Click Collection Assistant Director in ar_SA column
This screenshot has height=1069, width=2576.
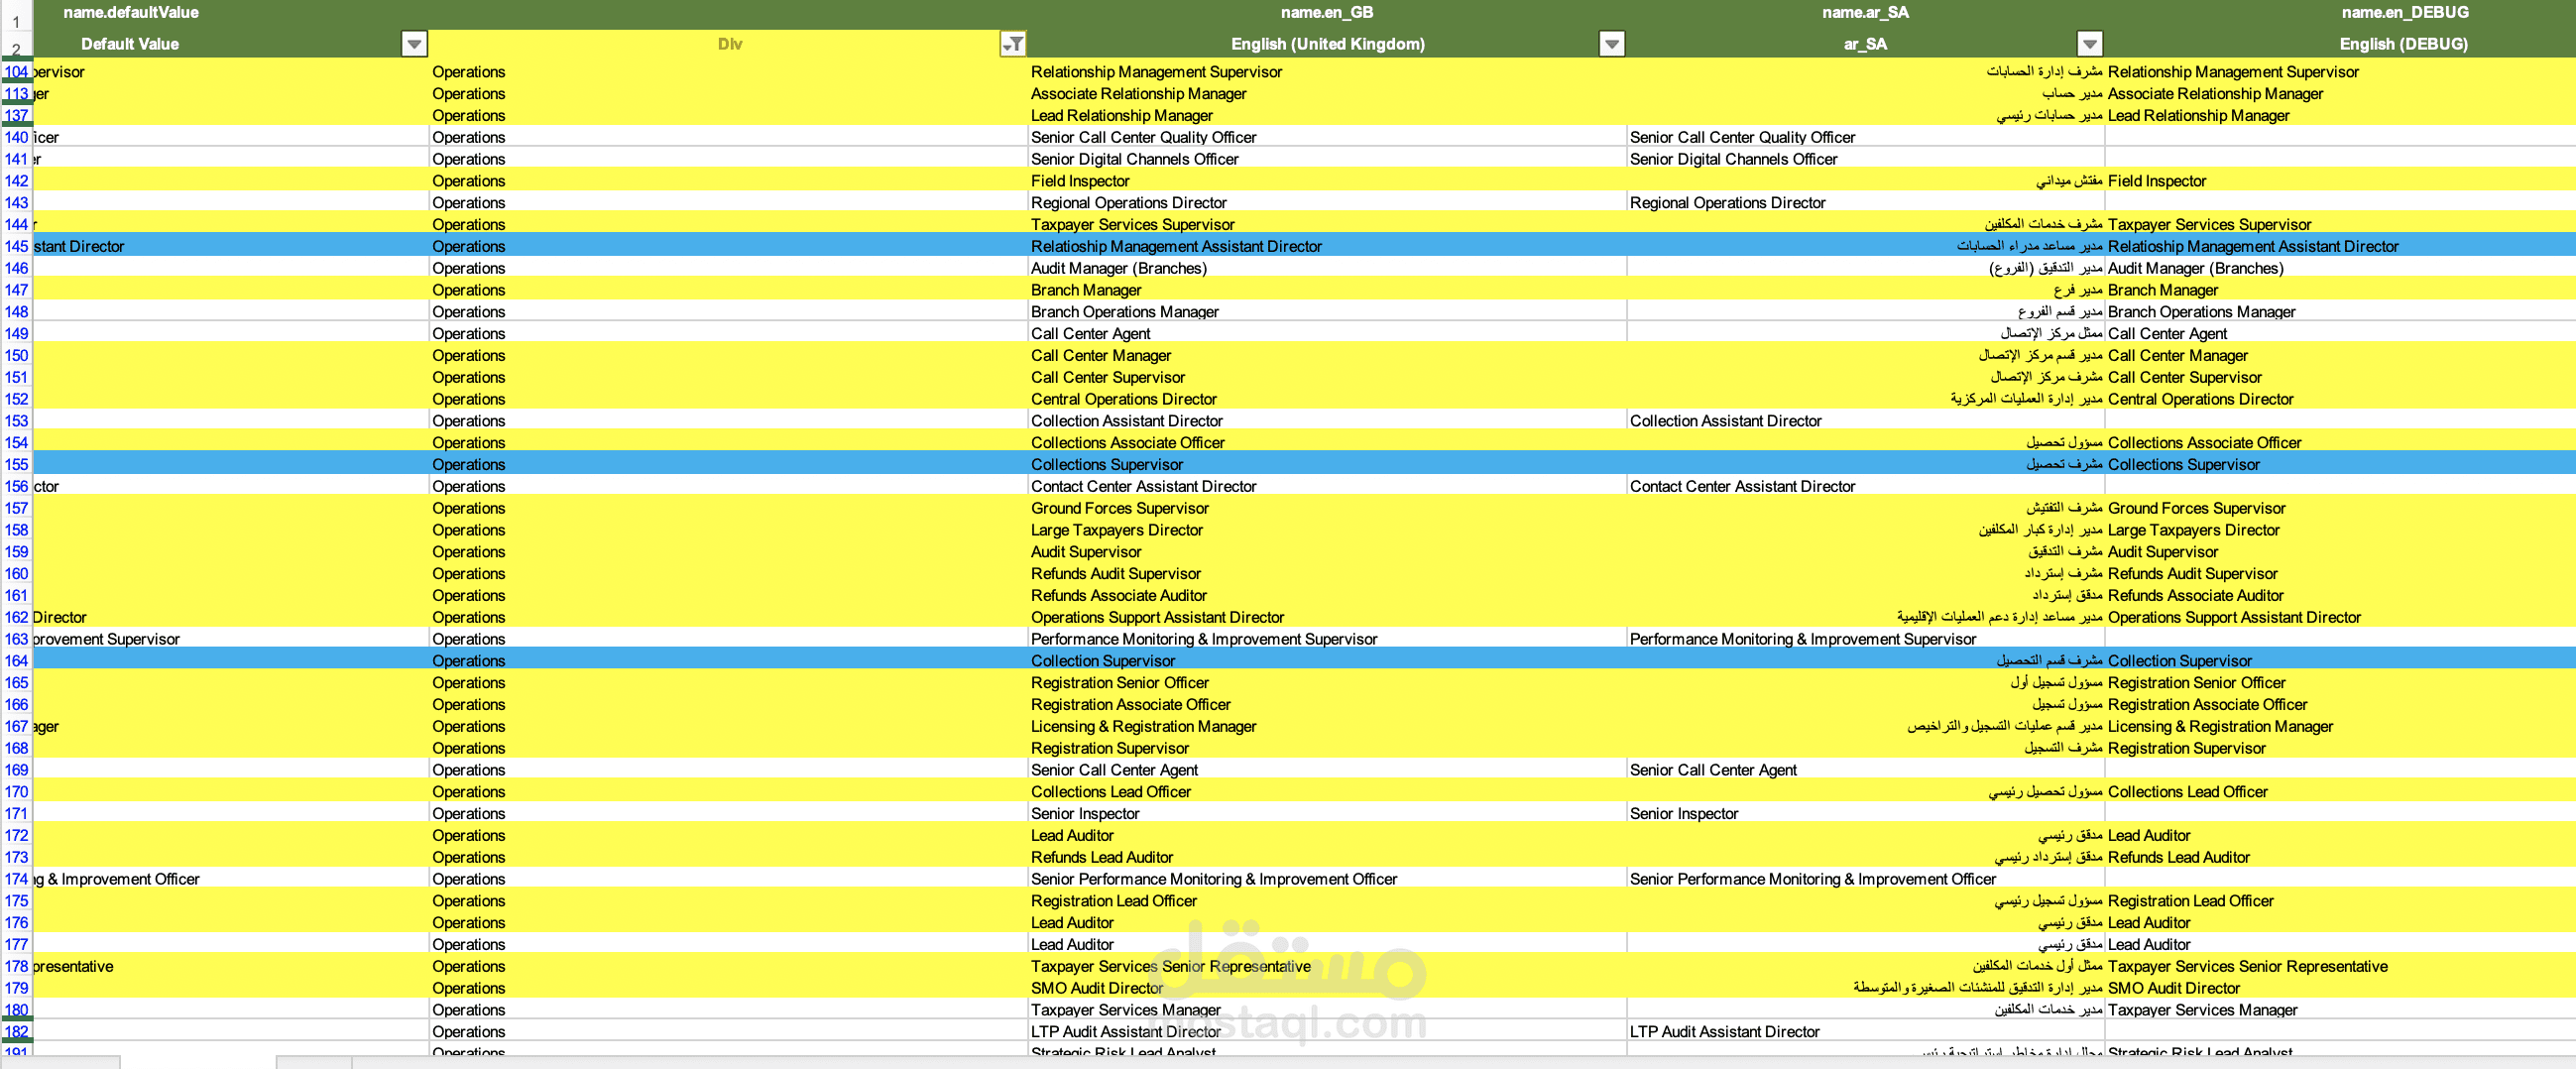point(1725,421)
